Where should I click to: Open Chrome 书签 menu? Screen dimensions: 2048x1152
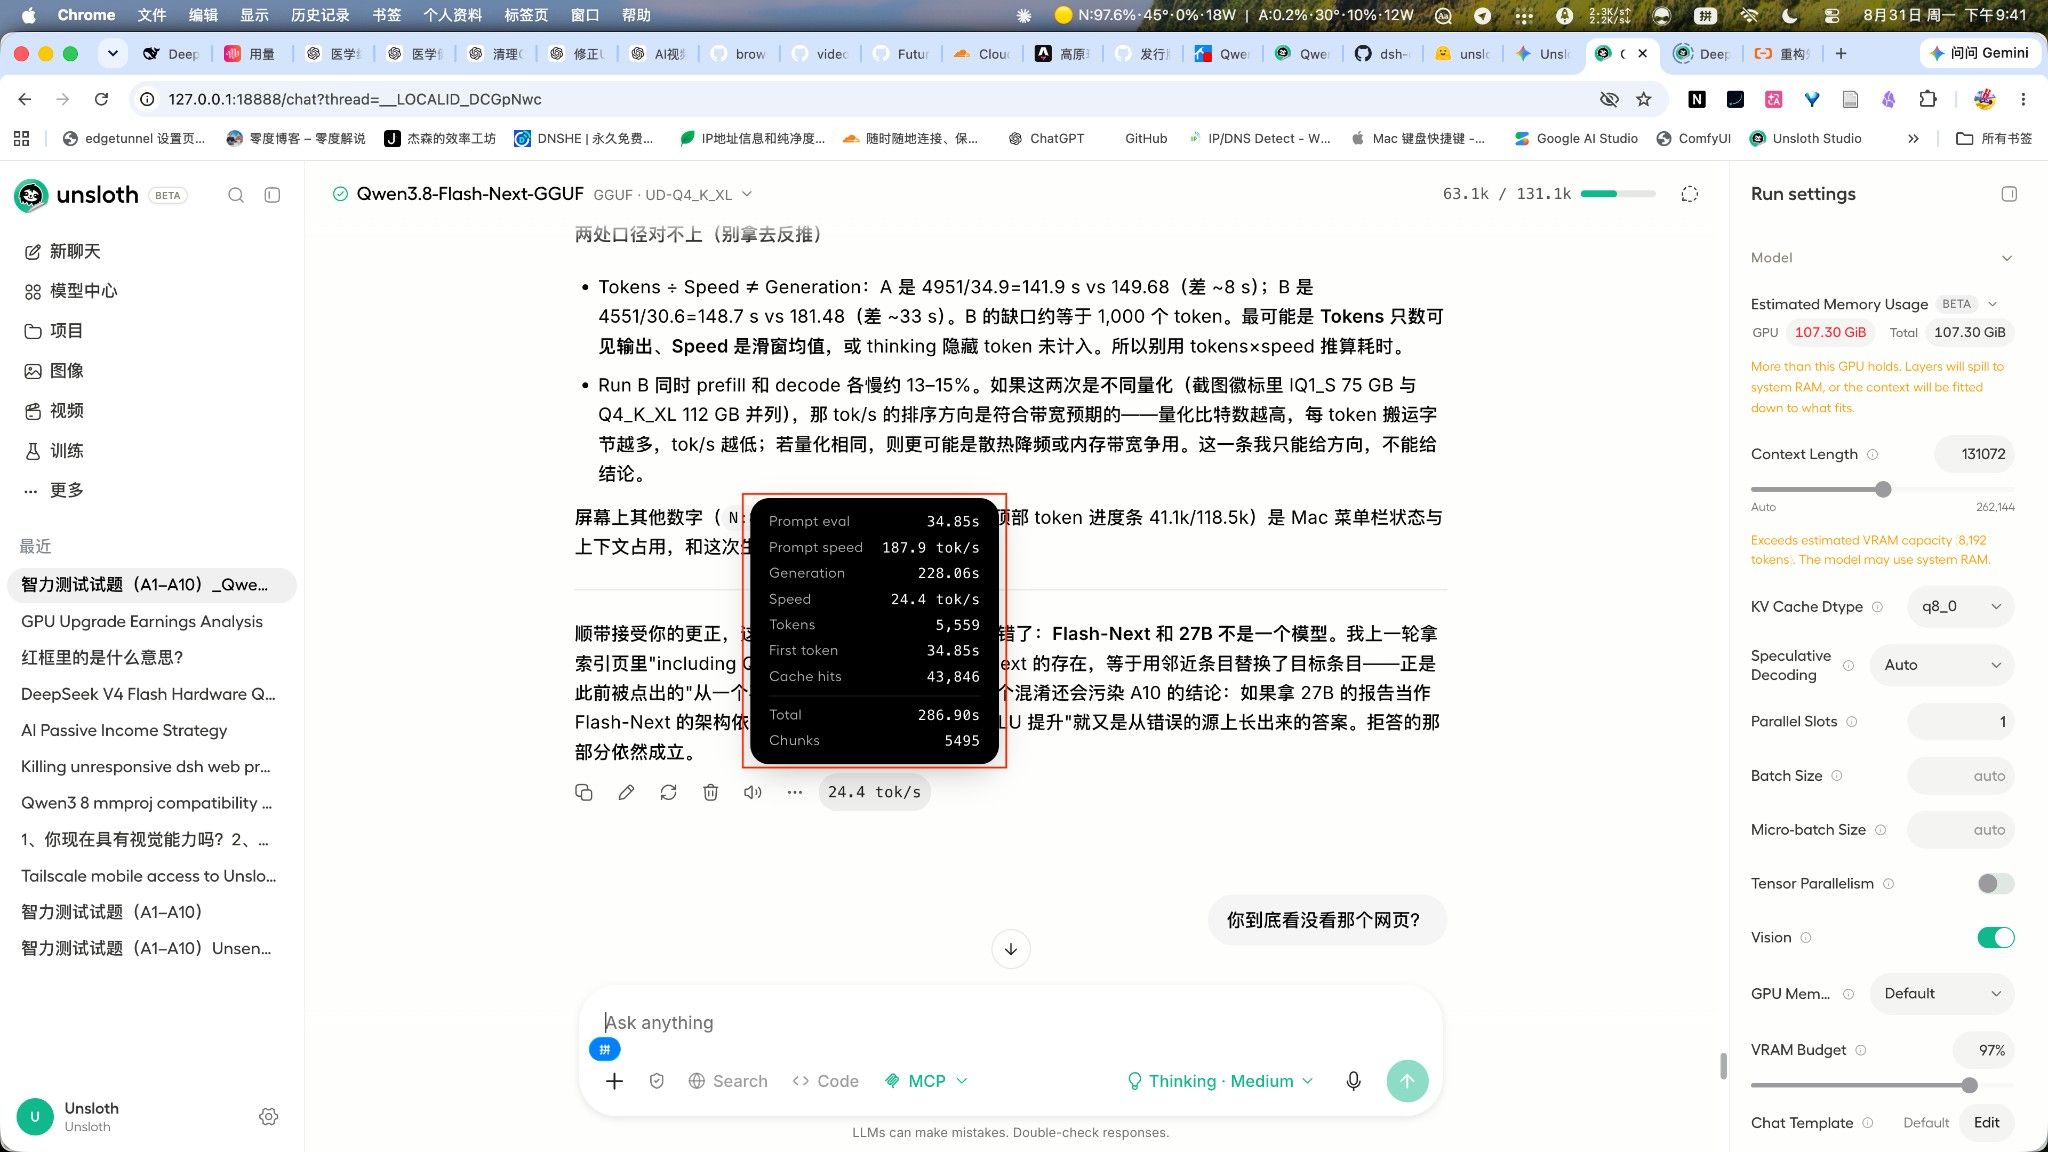pyautogui.click(x=387, y=15)
